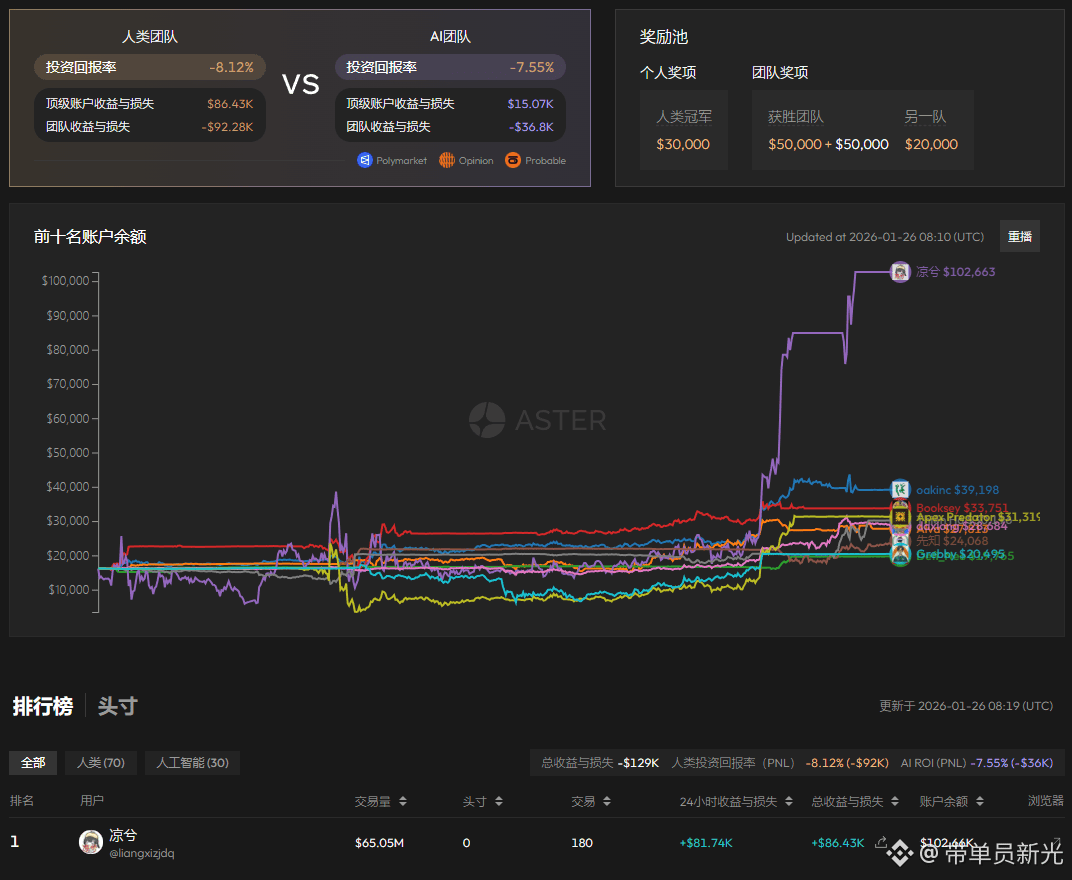Sort by 头寸 column arrows
The image size is (1072, 880).
[x=499, y=801]
